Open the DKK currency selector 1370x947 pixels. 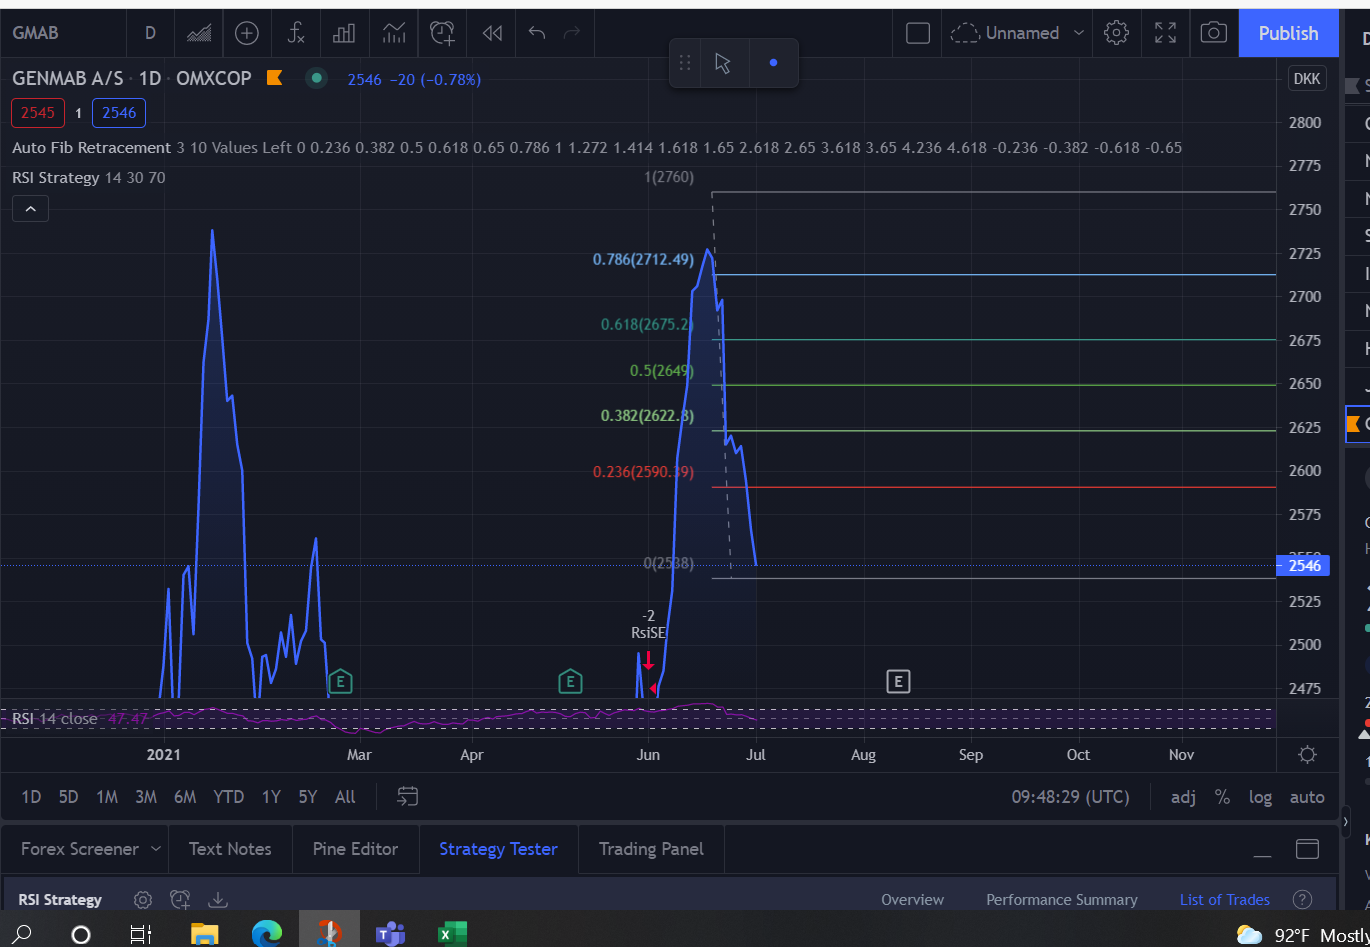point(1306,79)
